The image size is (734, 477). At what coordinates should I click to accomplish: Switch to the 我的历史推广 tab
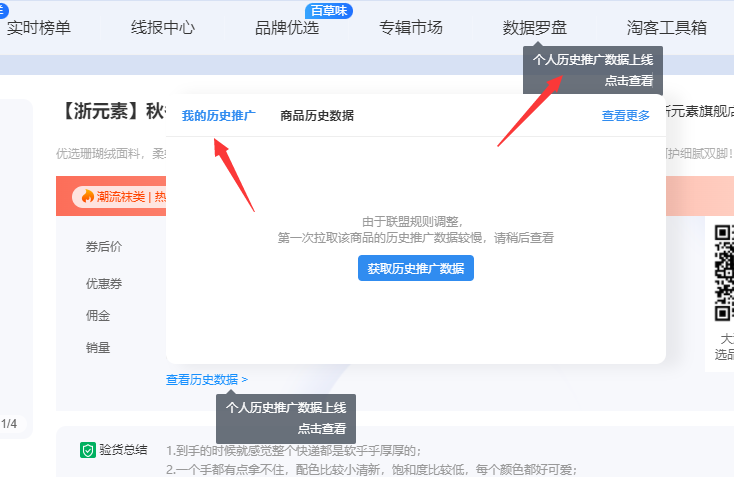[218, 116]
